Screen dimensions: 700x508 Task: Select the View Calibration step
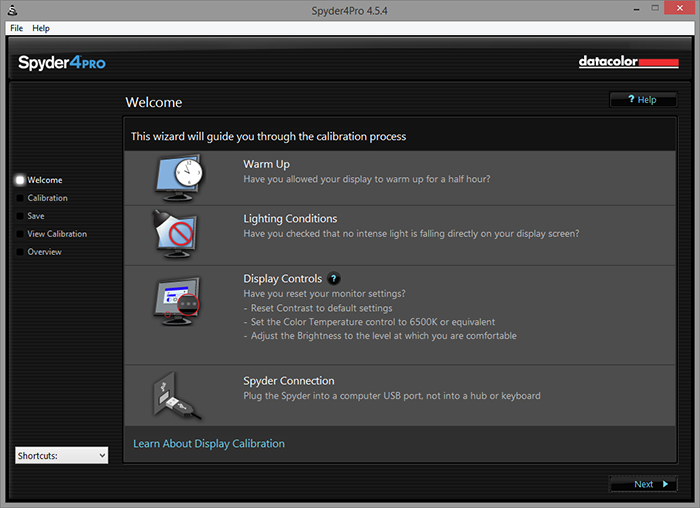pos(57,234)
